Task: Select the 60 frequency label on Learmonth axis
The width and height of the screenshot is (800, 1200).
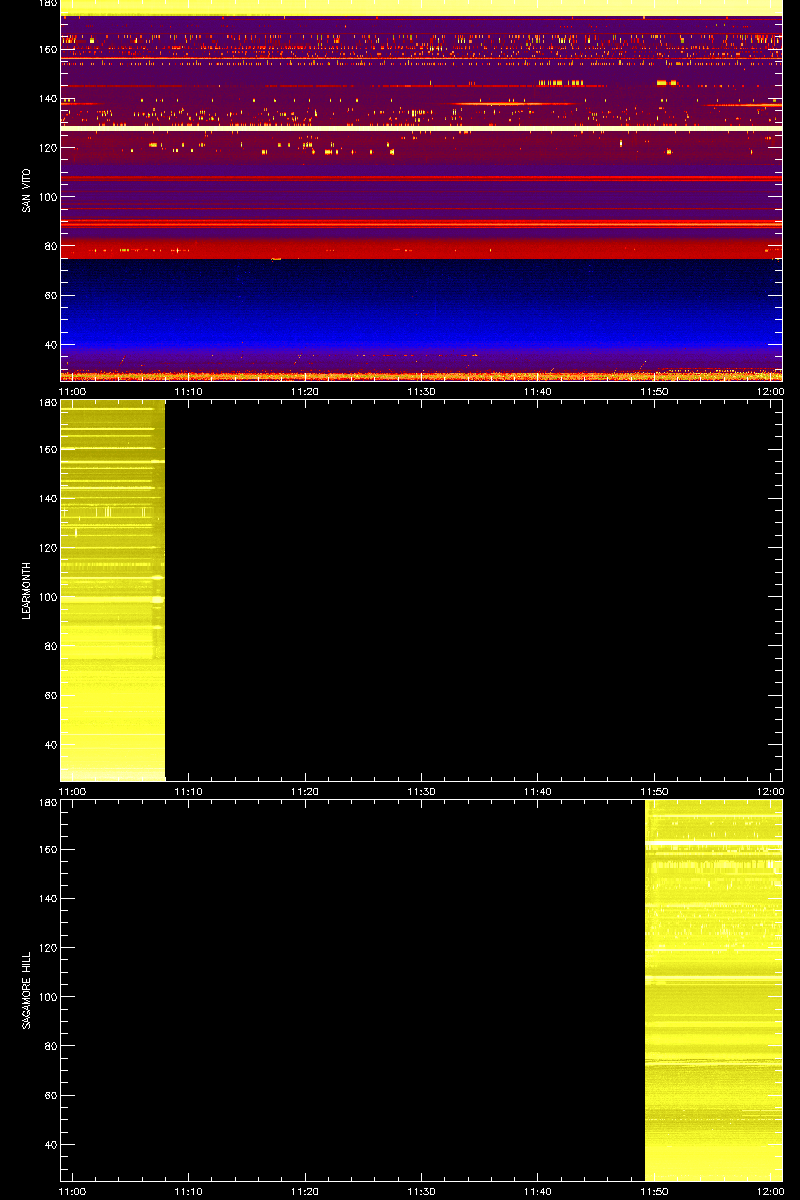Action: 50,695
